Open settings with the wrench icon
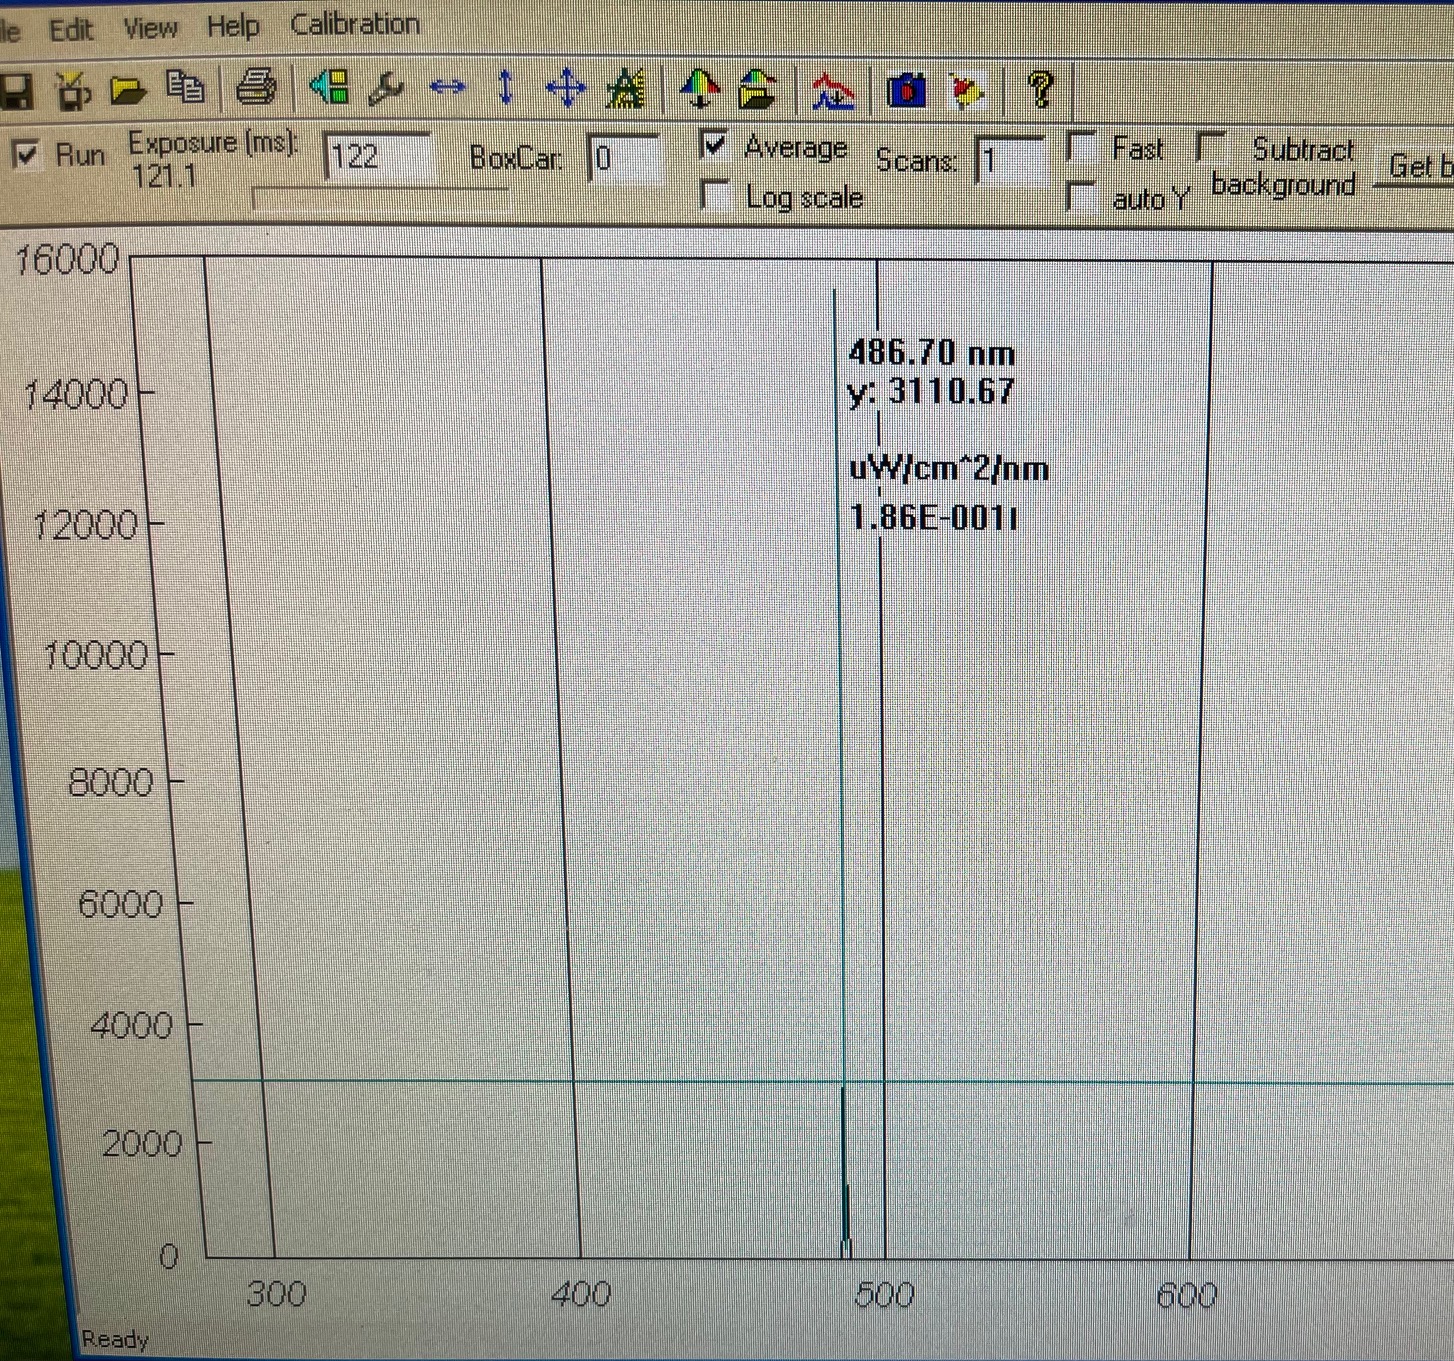The height and width of the screenshot is (1361, 1454). point(386,90)
